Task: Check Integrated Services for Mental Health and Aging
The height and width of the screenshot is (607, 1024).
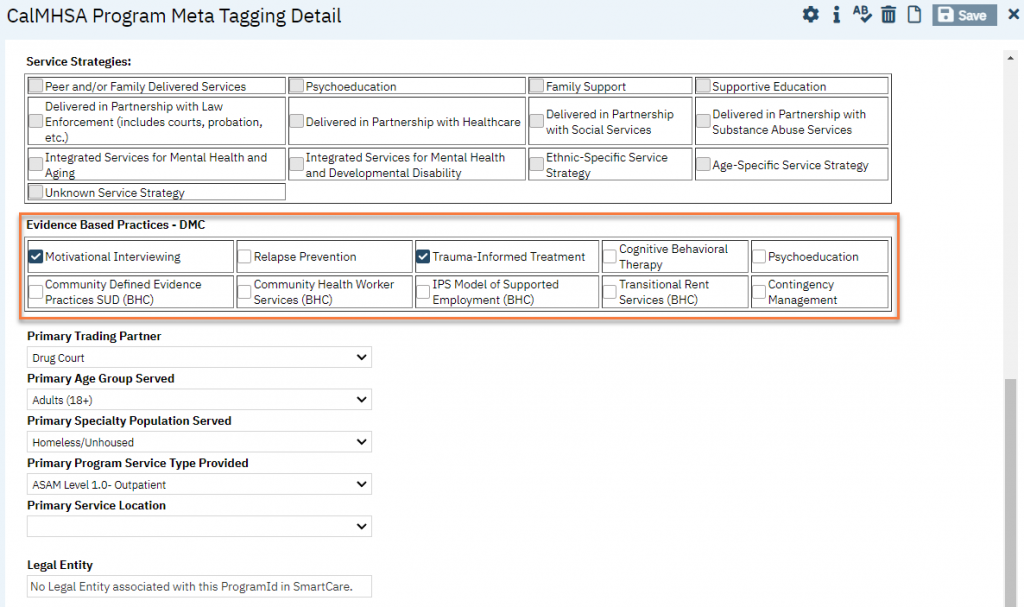Action: point(36,164)
